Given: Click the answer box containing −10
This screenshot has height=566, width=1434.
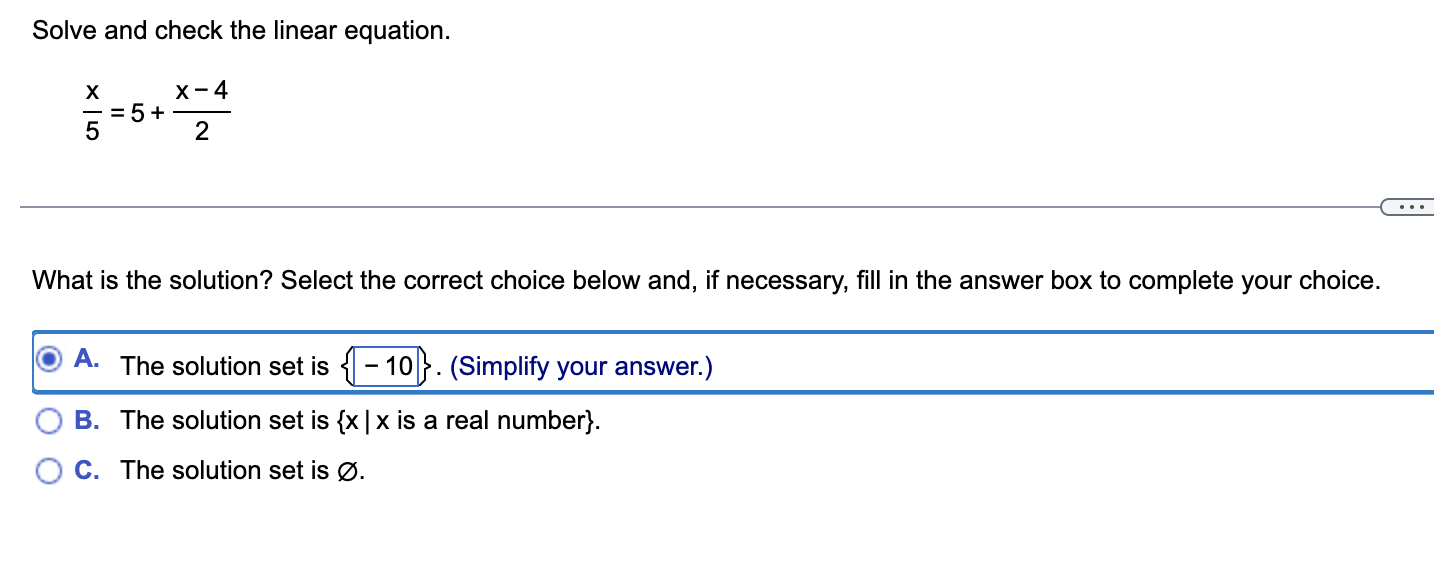Looking at the screenshot, I should 387,366.
